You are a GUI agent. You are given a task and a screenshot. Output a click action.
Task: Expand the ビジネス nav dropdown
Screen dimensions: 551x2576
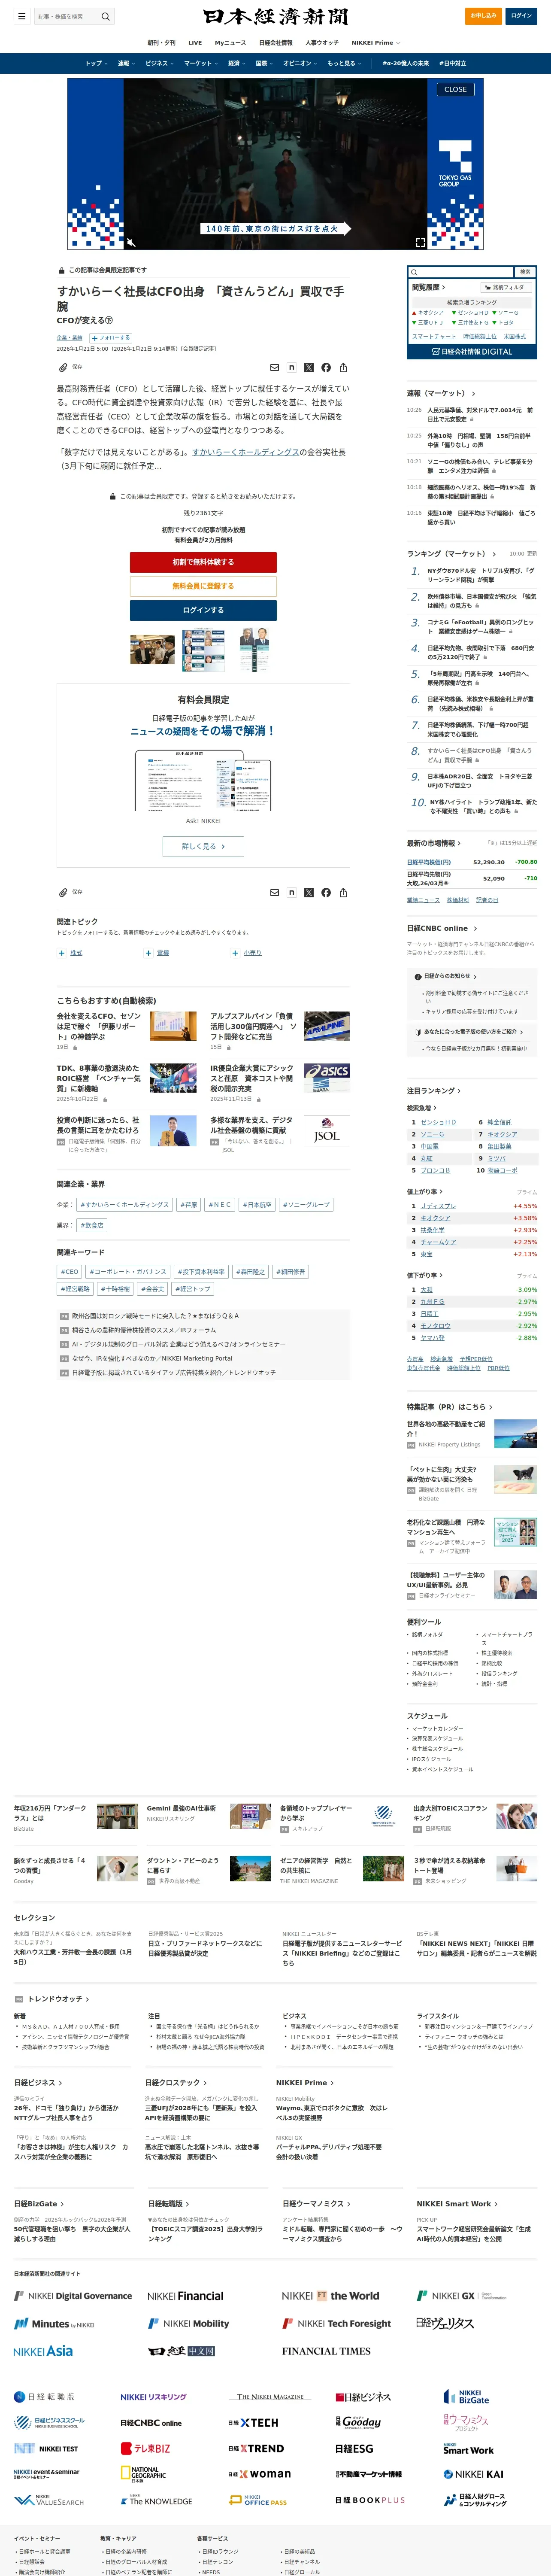point(160,63)
